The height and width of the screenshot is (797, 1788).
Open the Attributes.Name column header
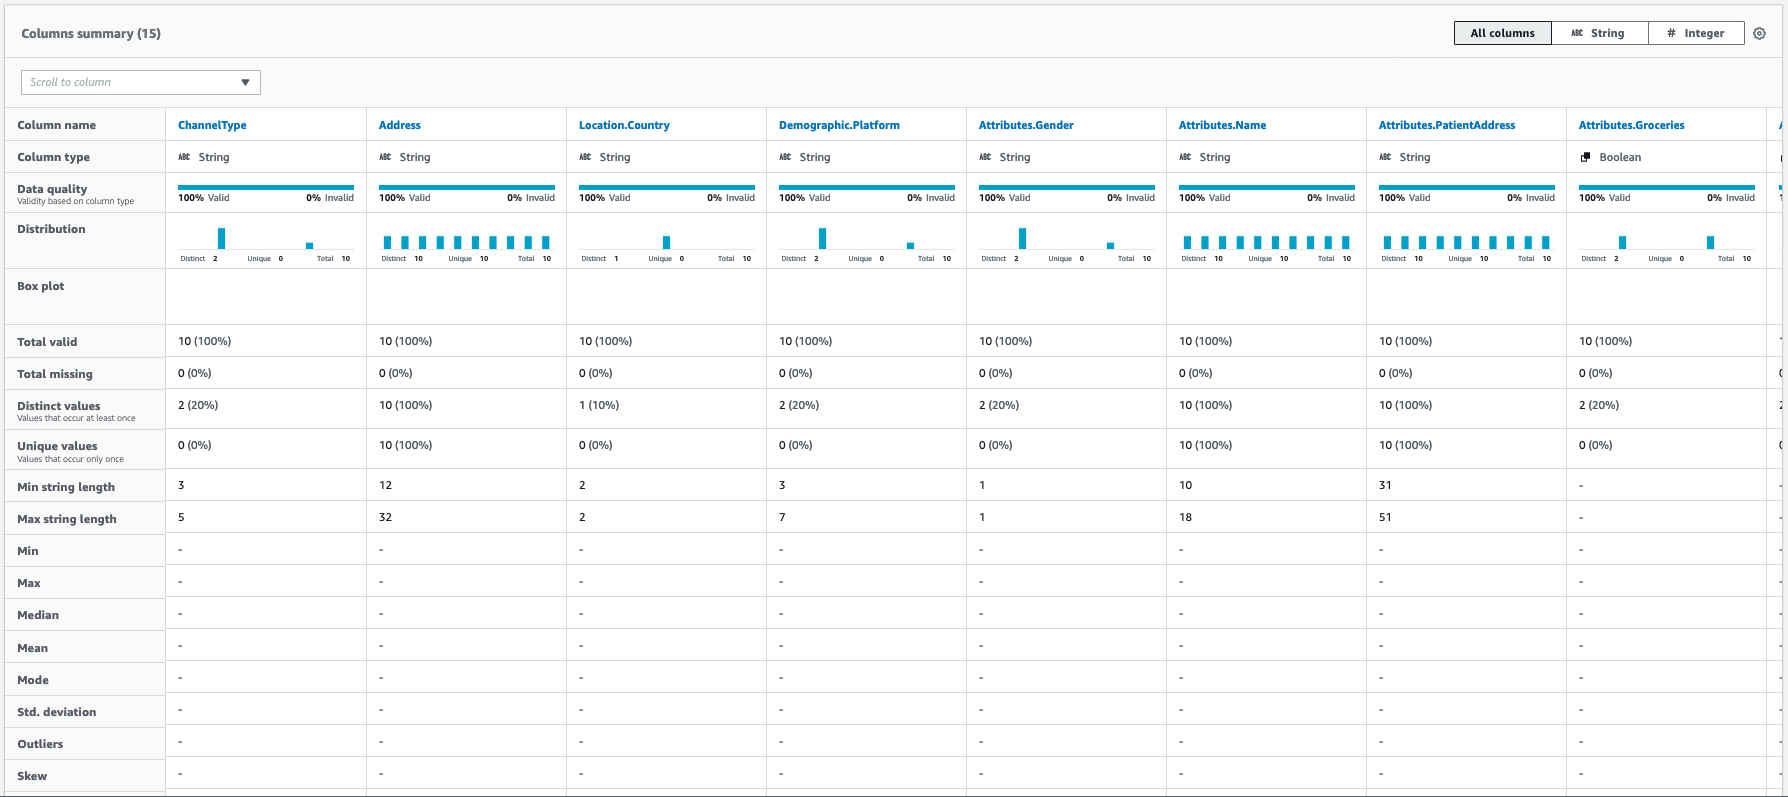click(1222, 125)
